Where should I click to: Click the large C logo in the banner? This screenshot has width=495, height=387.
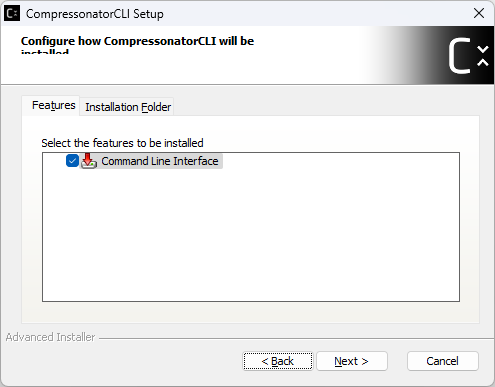[460, 55]
